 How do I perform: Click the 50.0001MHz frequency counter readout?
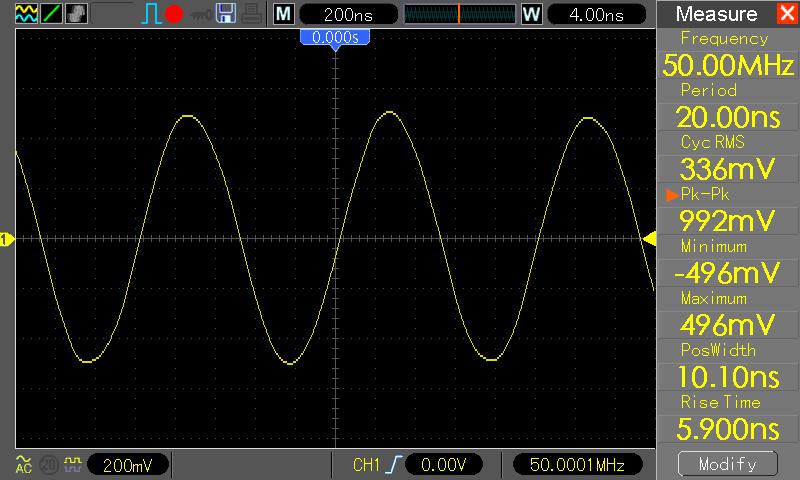(577, 464)
